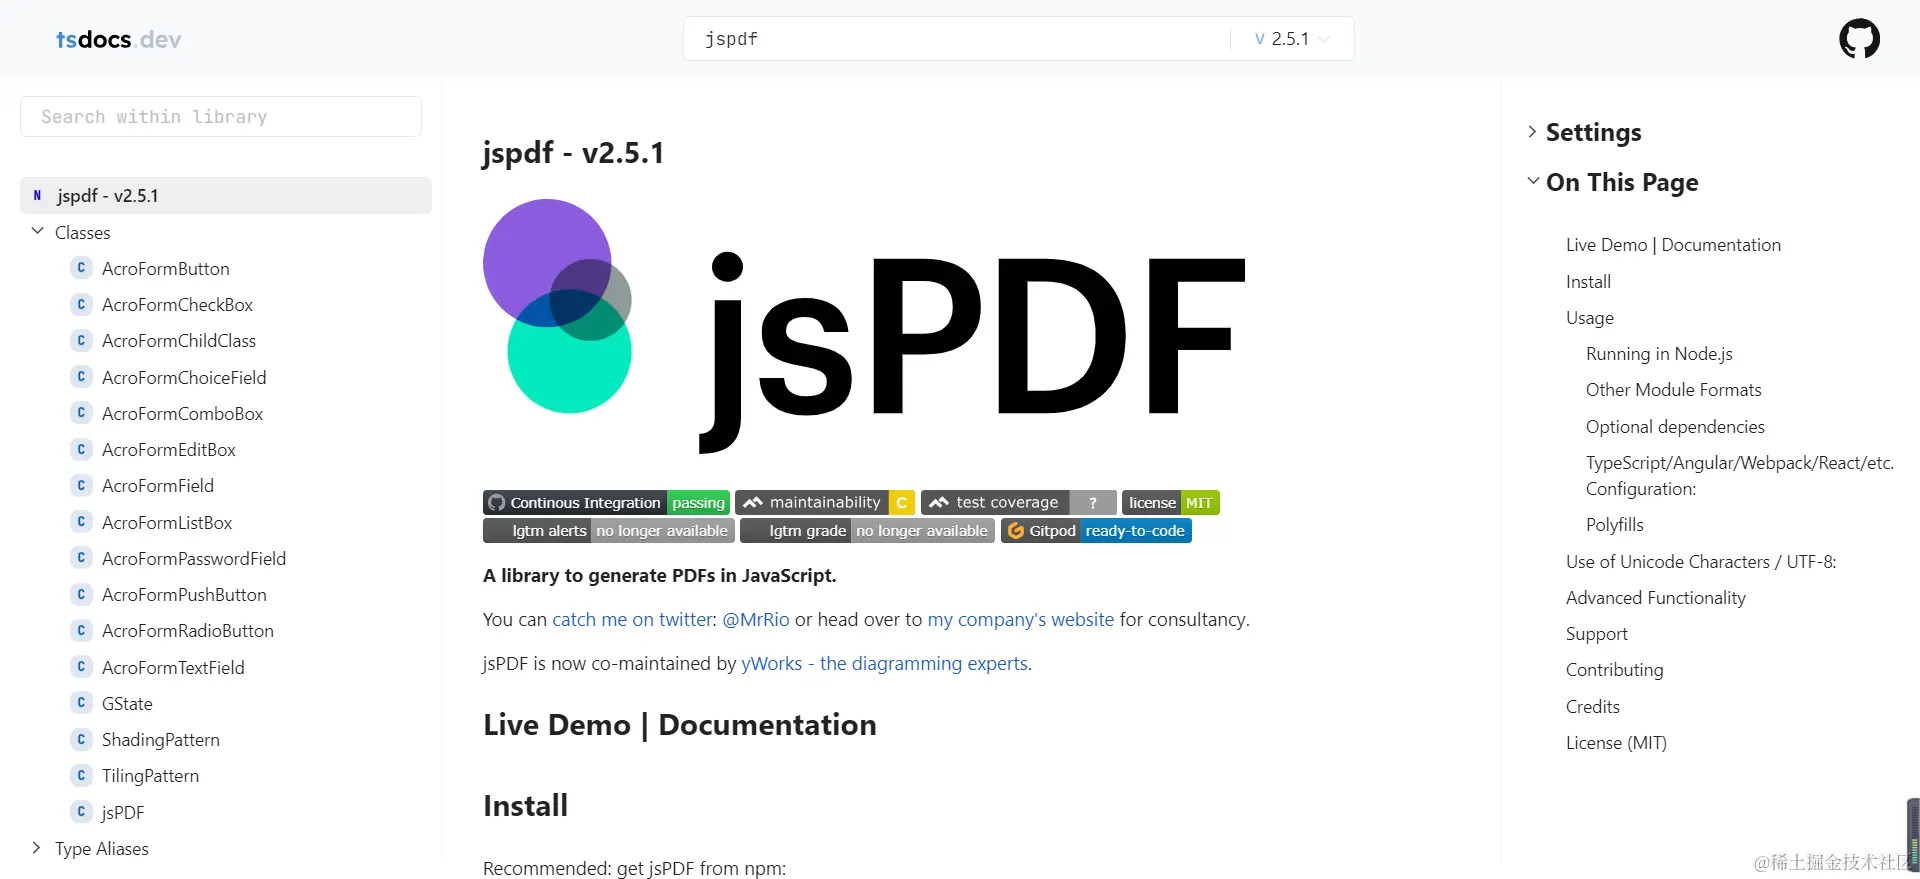Click class icon beside AcroFormChoiceField

(82, 377)
